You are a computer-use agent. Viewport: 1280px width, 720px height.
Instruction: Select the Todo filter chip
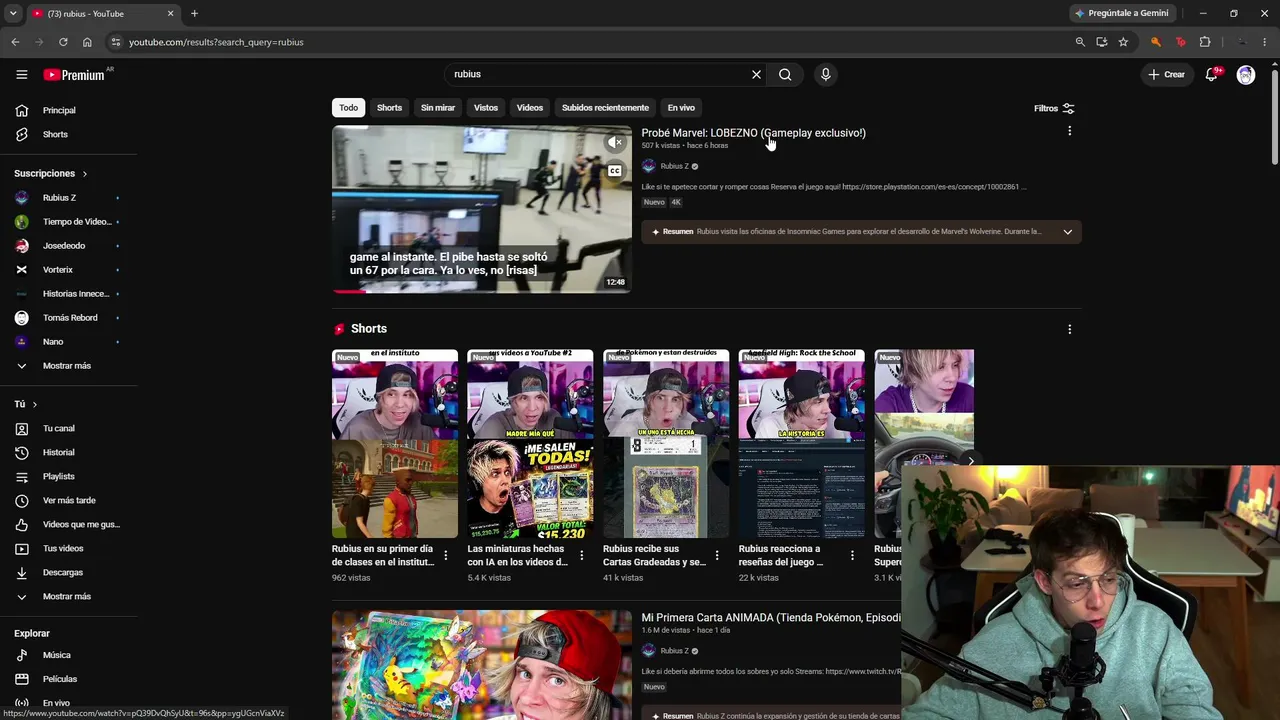[x=348, y=108]
